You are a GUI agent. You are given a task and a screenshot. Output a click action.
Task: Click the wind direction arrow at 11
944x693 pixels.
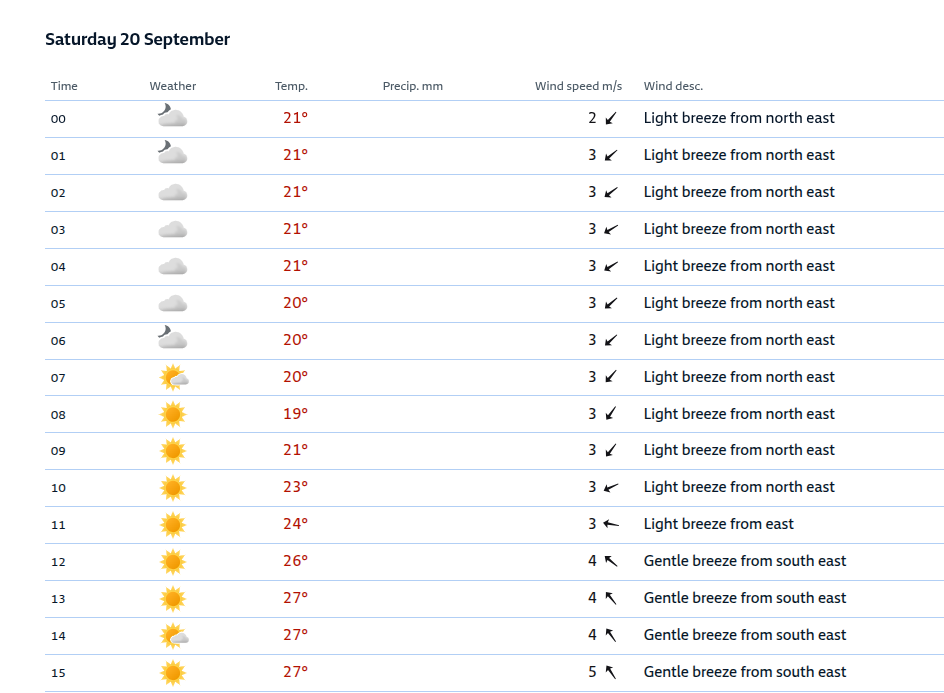point(611,524)
